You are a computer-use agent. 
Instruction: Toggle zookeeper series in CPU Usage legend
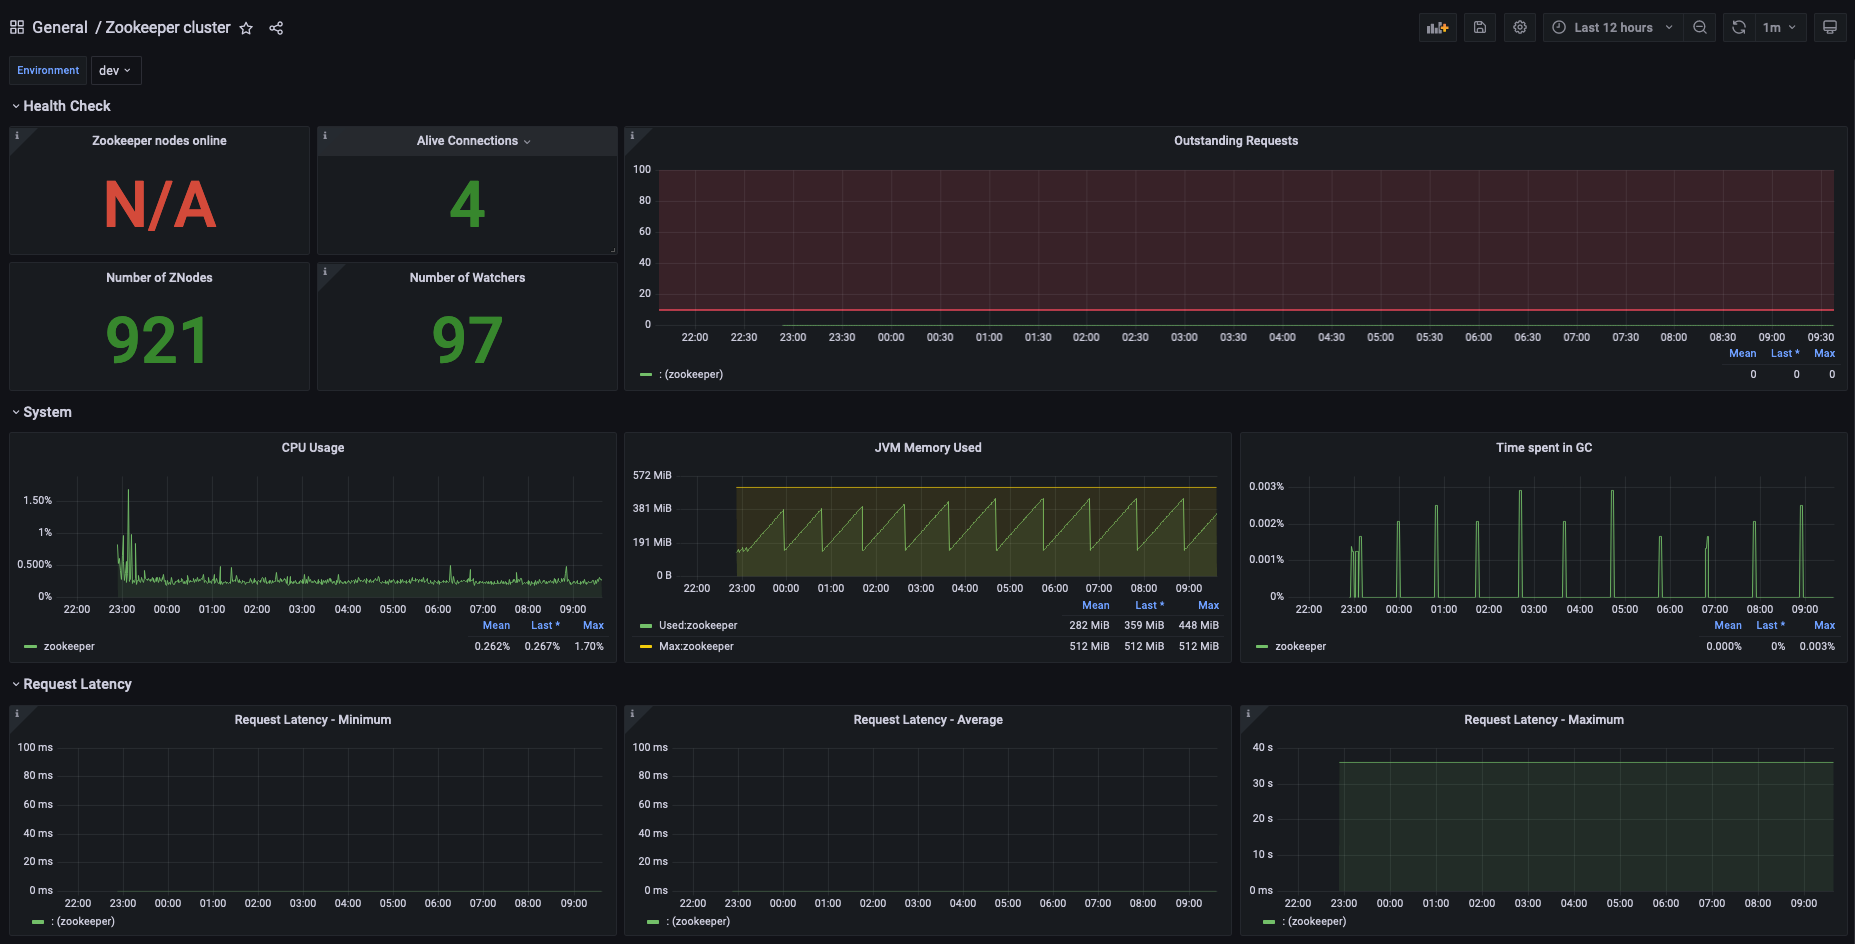[x=69, y=647]
